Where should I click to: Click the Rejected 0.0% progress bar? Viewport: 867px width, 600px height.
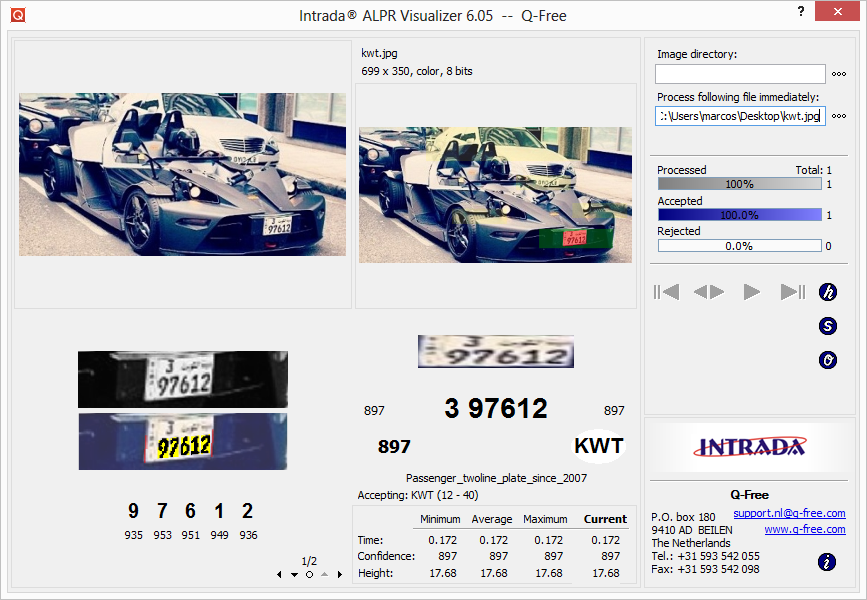739,246
